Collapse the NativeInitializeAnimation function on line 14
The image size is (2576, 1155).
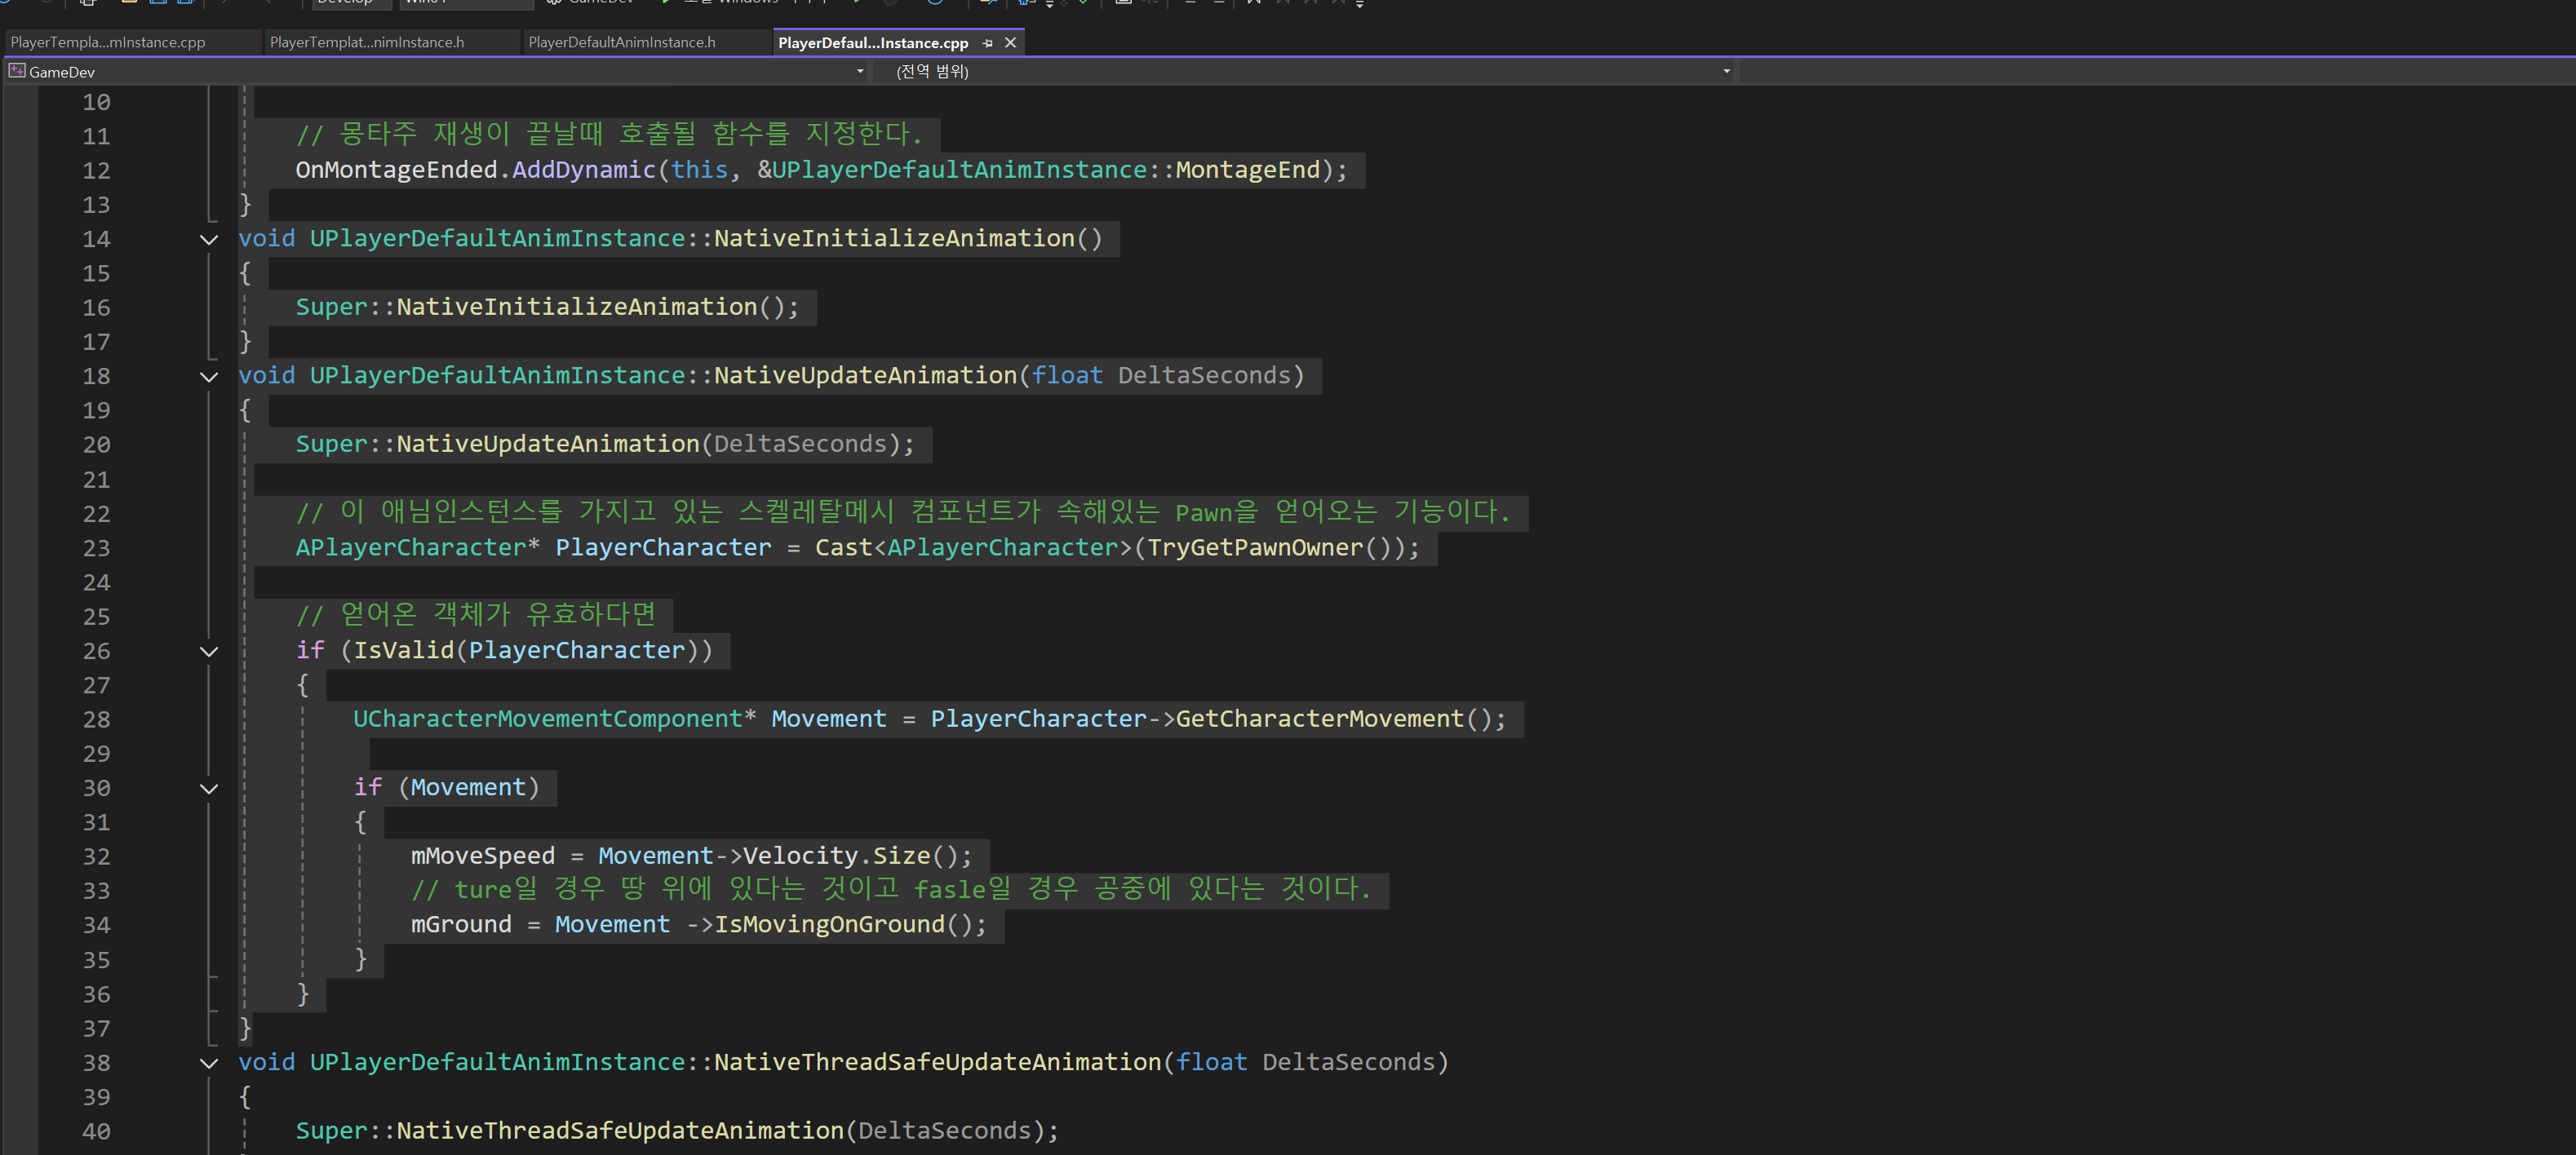209,239
